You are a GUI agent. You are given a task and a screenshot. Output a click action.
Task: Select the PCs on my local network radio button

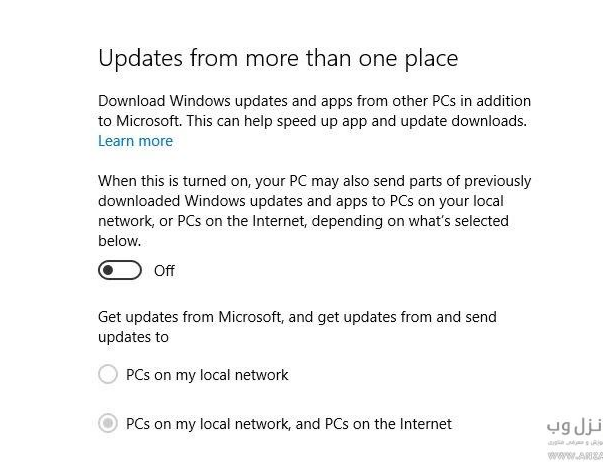coord(108,374)
